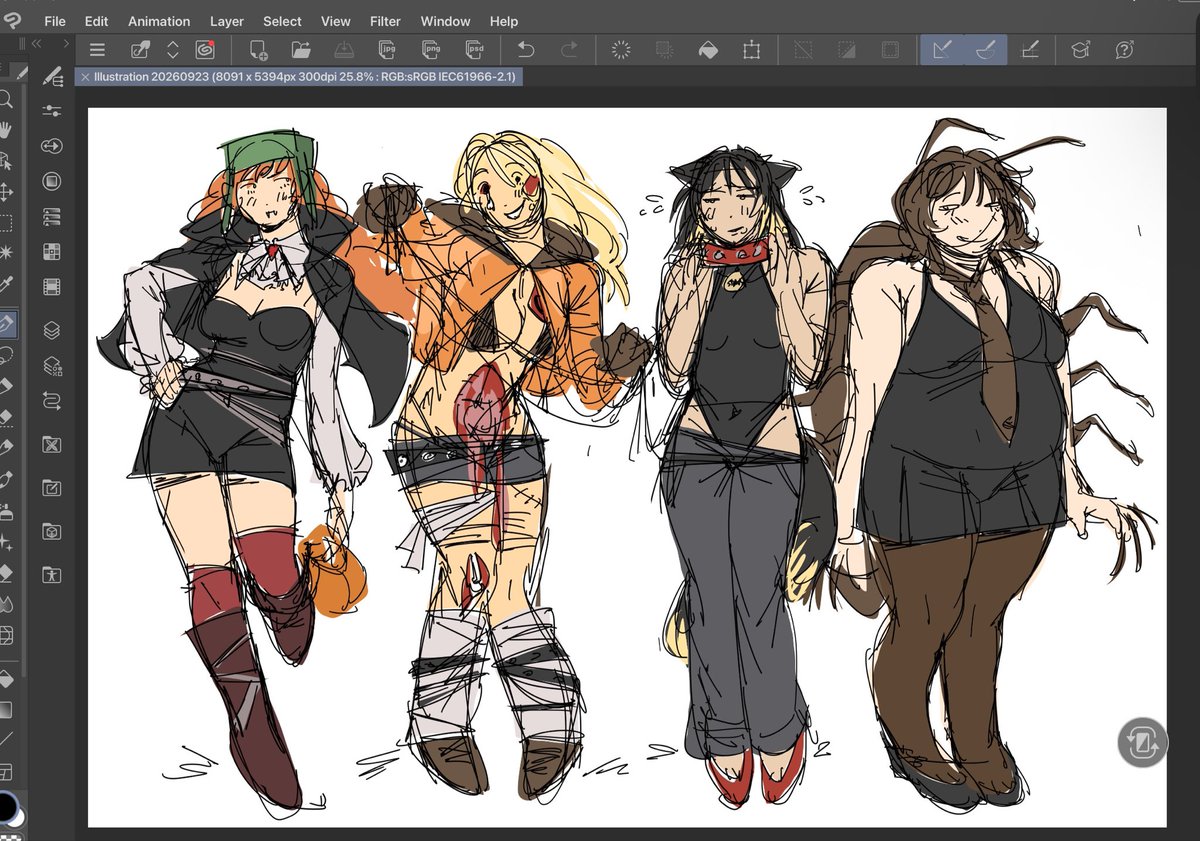Image resolution: width=1200 pixels, height=841 pixels.
Task: Toggle Snap to Grid
Action: pos(1030,50)
